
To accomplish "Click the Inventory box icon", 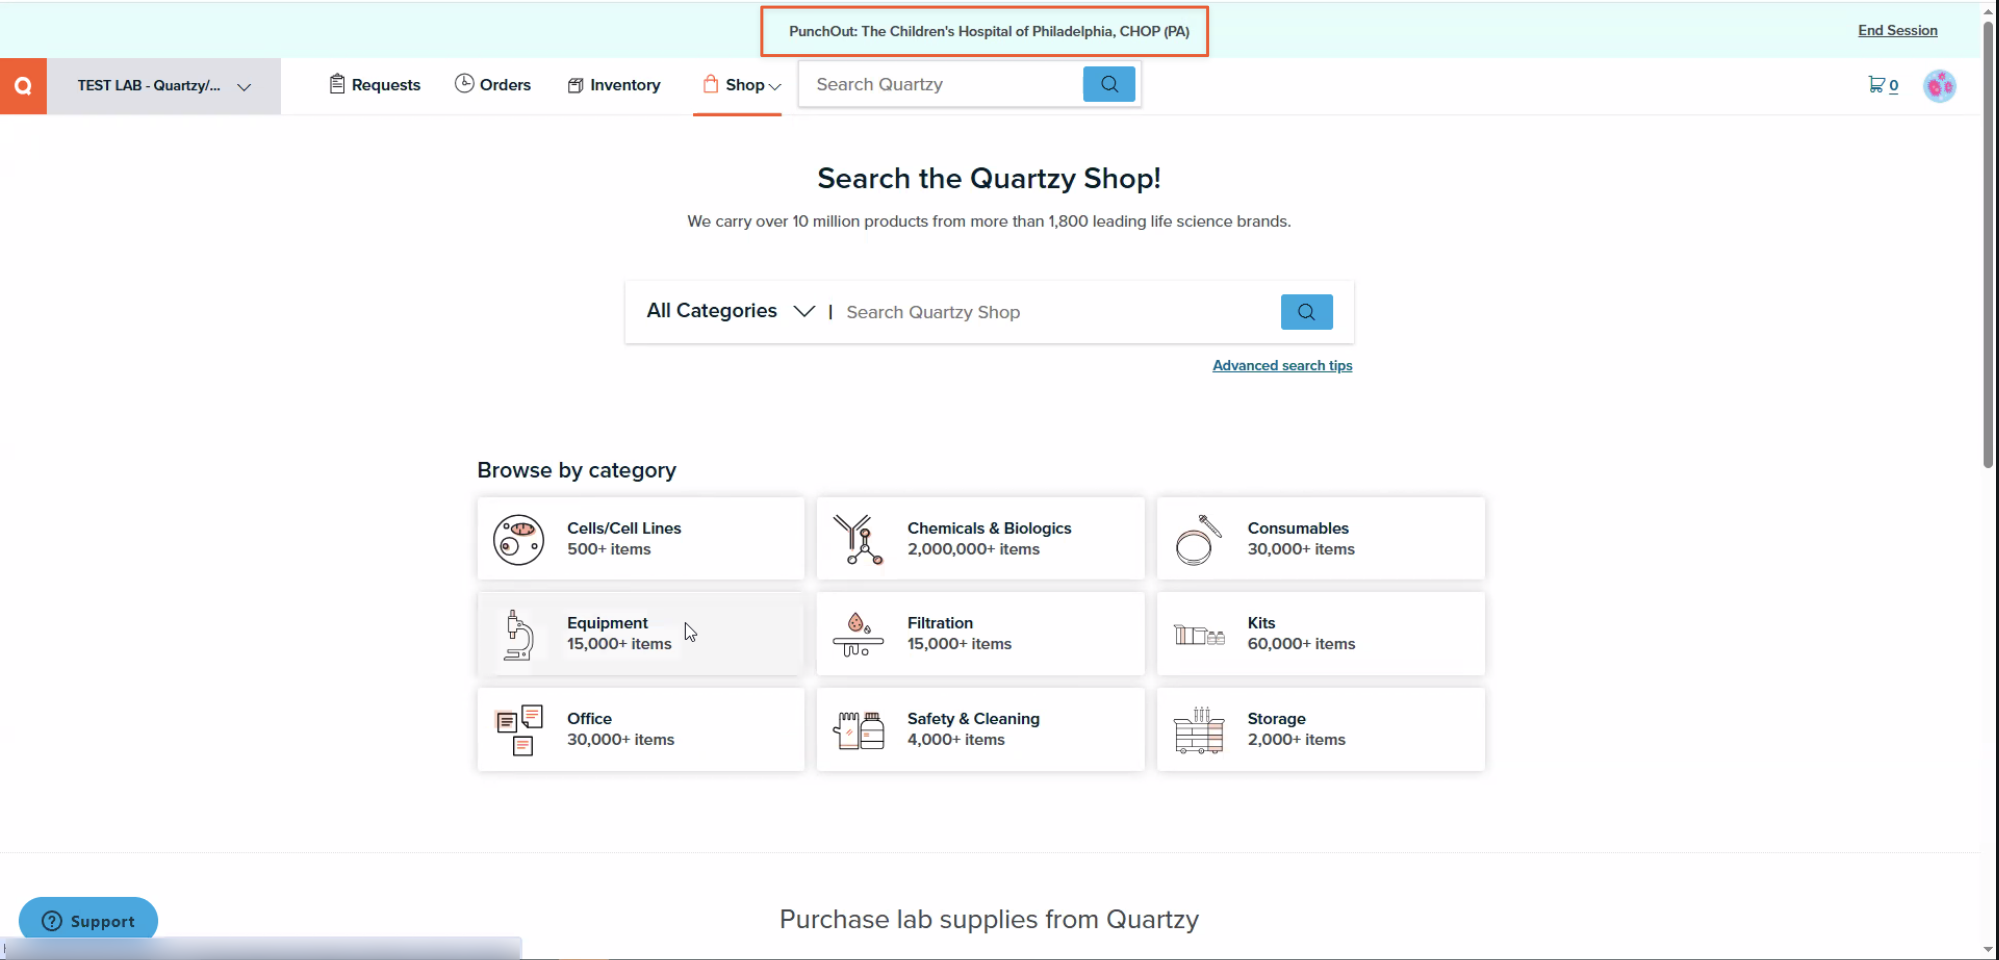I will point(575,85).
